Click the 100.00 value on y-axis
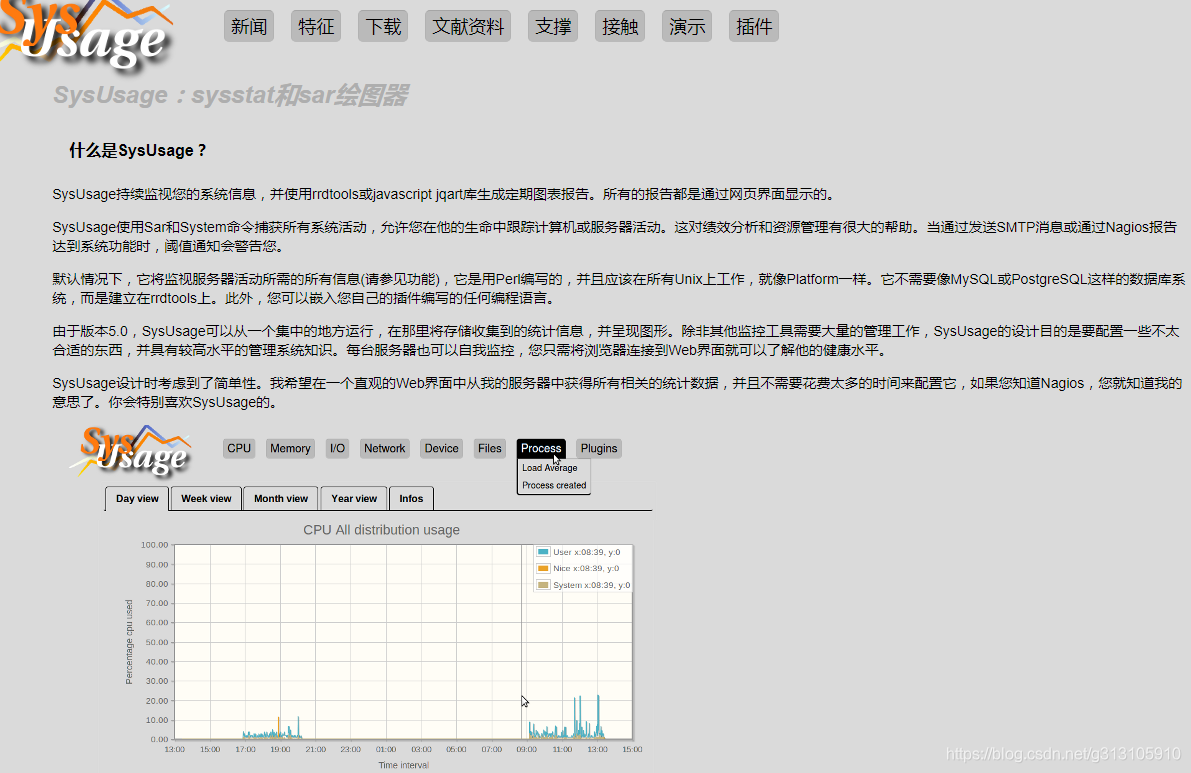This screenshot has height=773, width=1191. 154,544
